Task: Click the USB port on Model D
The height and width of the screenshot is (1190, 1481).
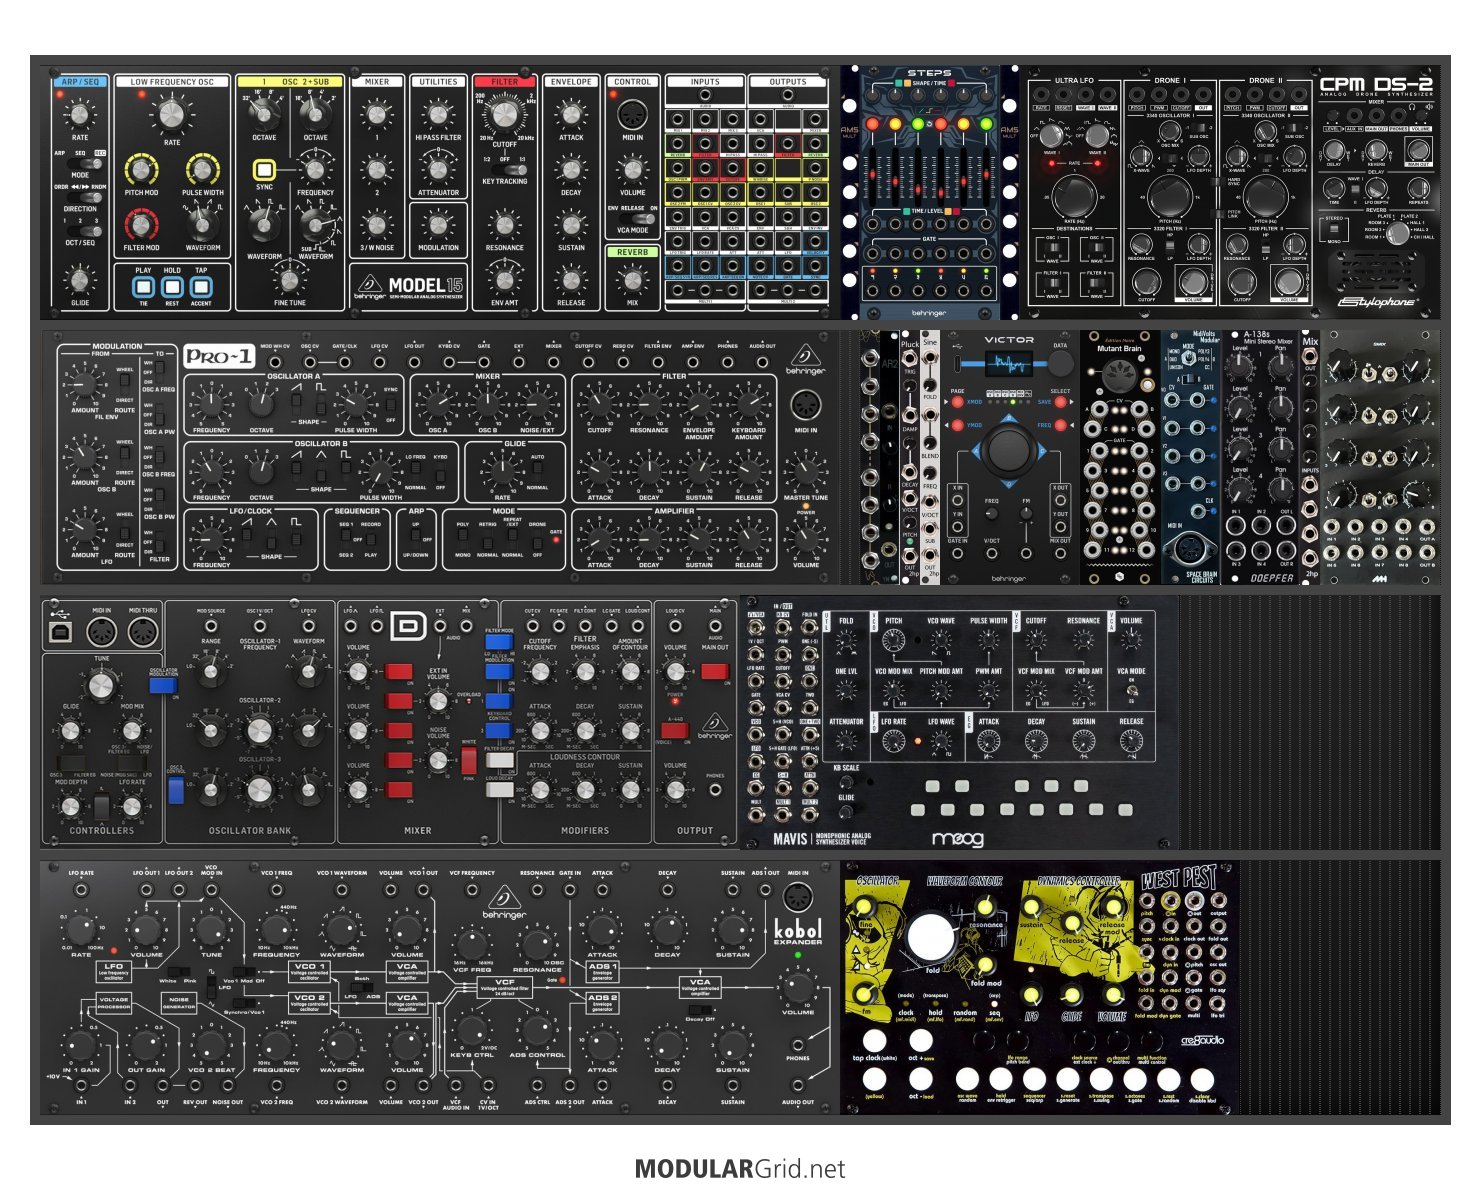Action: coord(60,631)
